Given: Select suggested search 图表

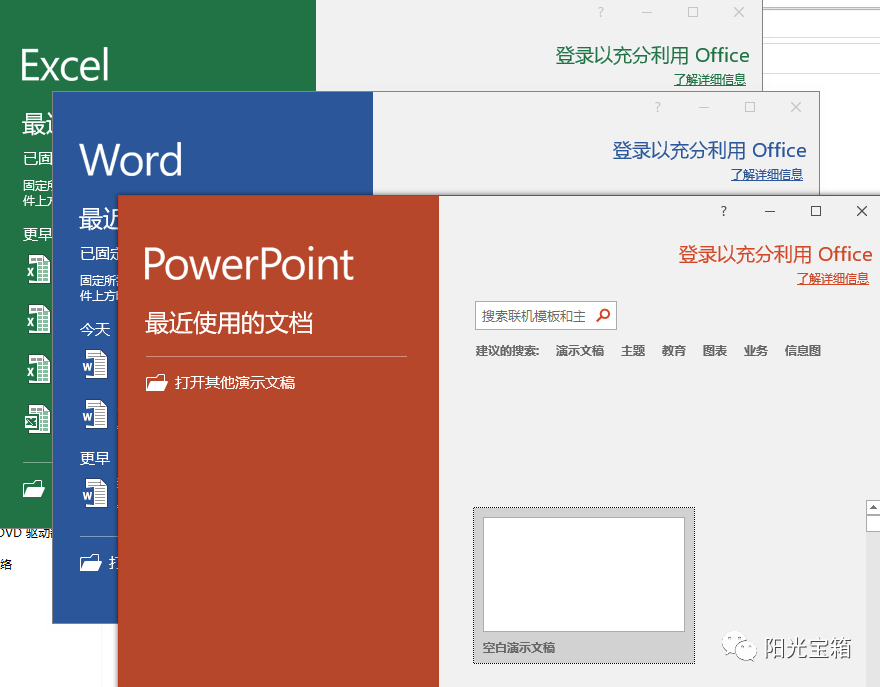Looking at the screenshot, I should pyautogui.click(x=715, y=351).
